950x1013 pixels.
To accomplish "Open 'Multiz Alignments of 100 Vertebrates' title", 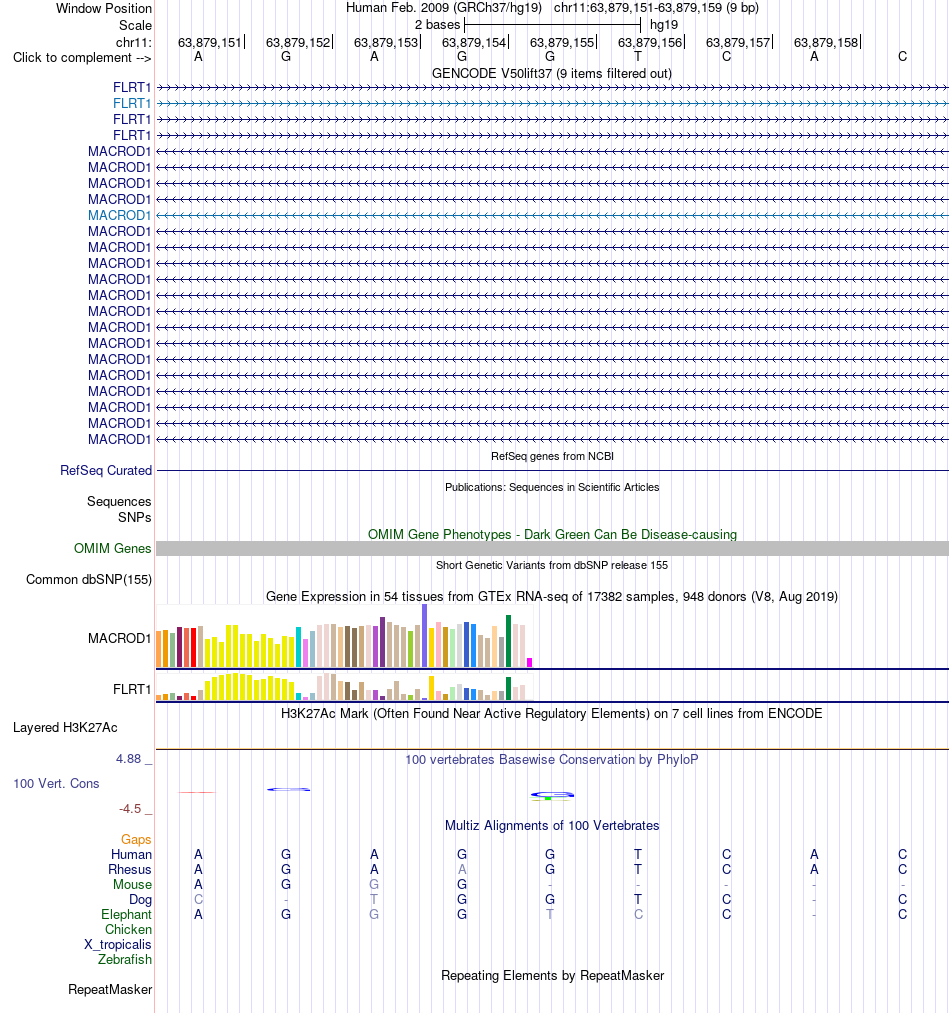I will tap(552, 826).
